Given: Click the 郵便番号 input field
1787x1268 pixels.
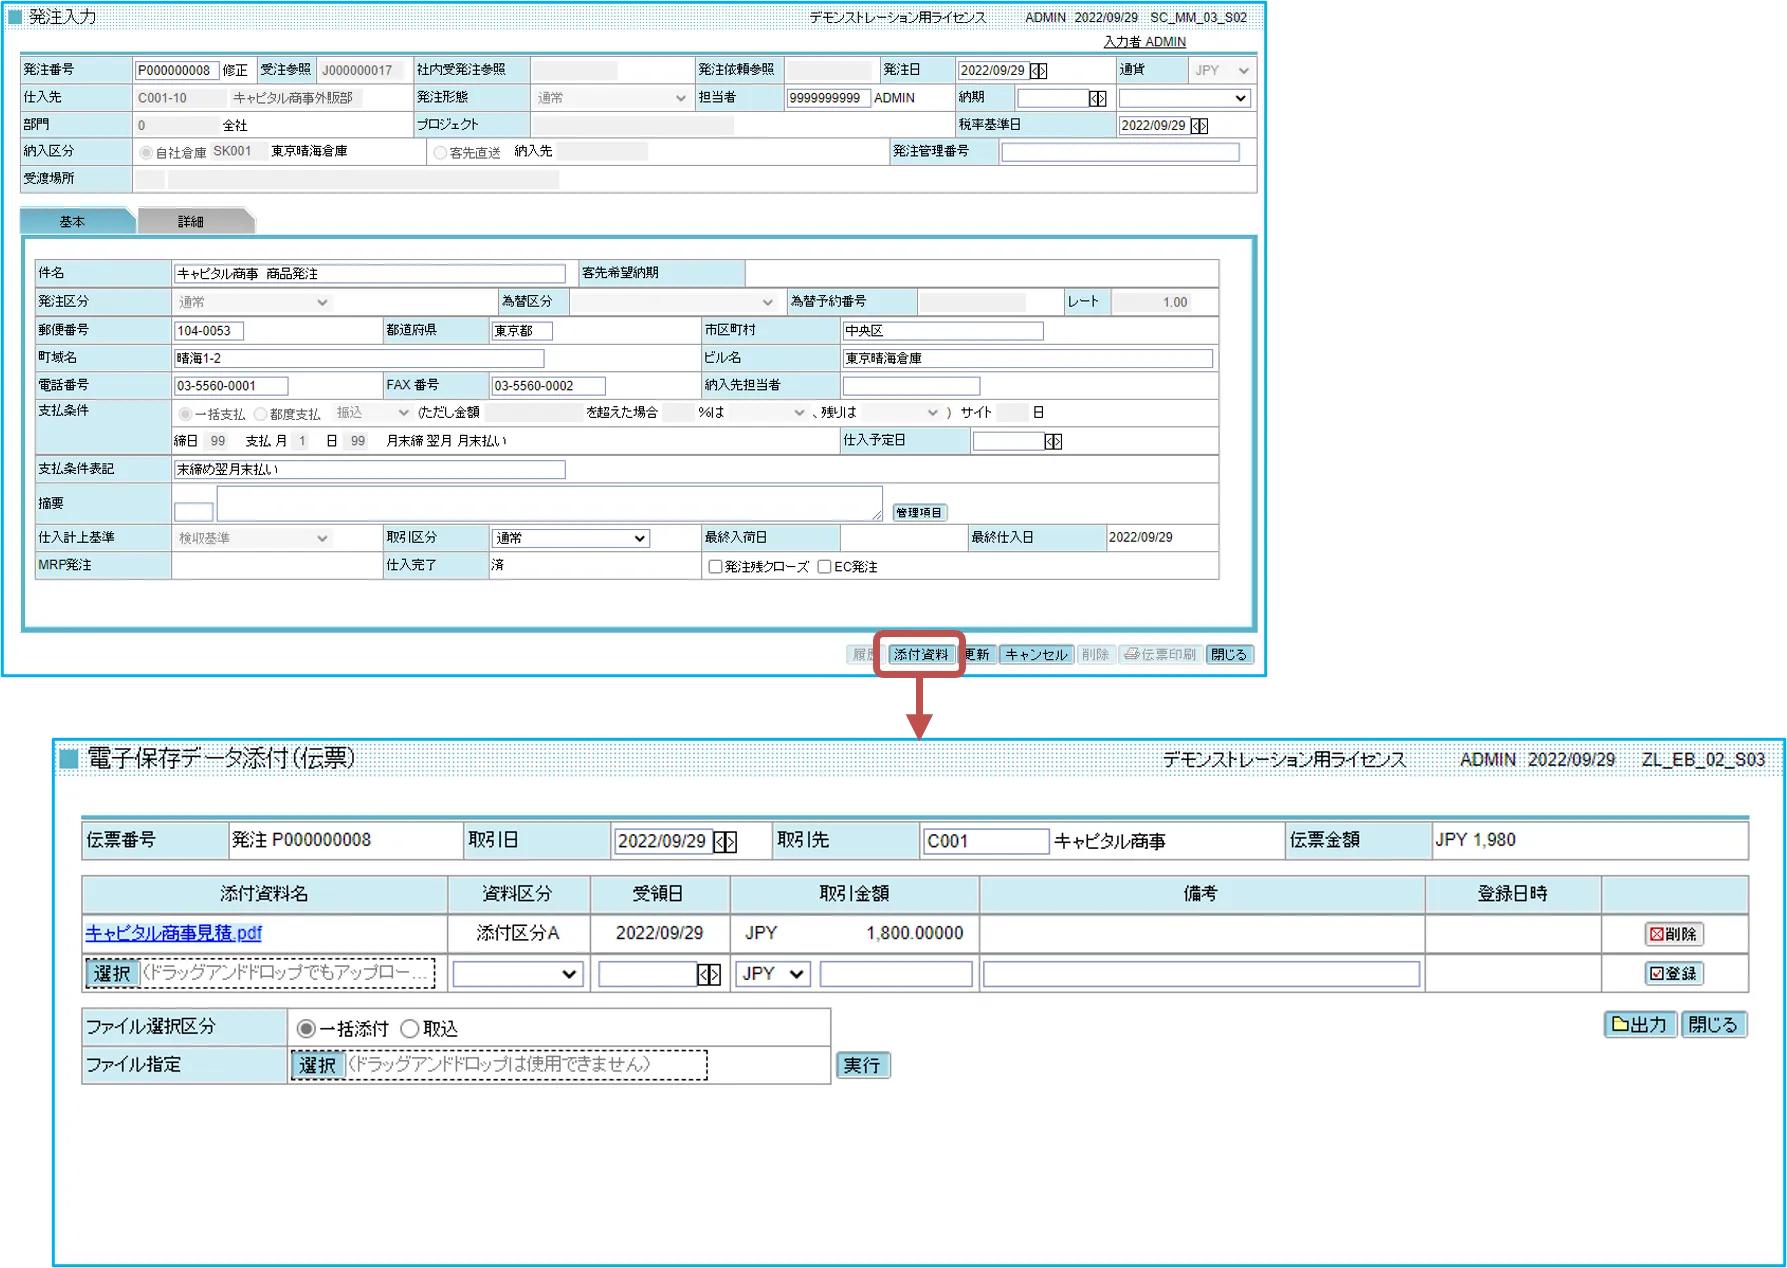Looking at the screenshot, I should 209,331.
